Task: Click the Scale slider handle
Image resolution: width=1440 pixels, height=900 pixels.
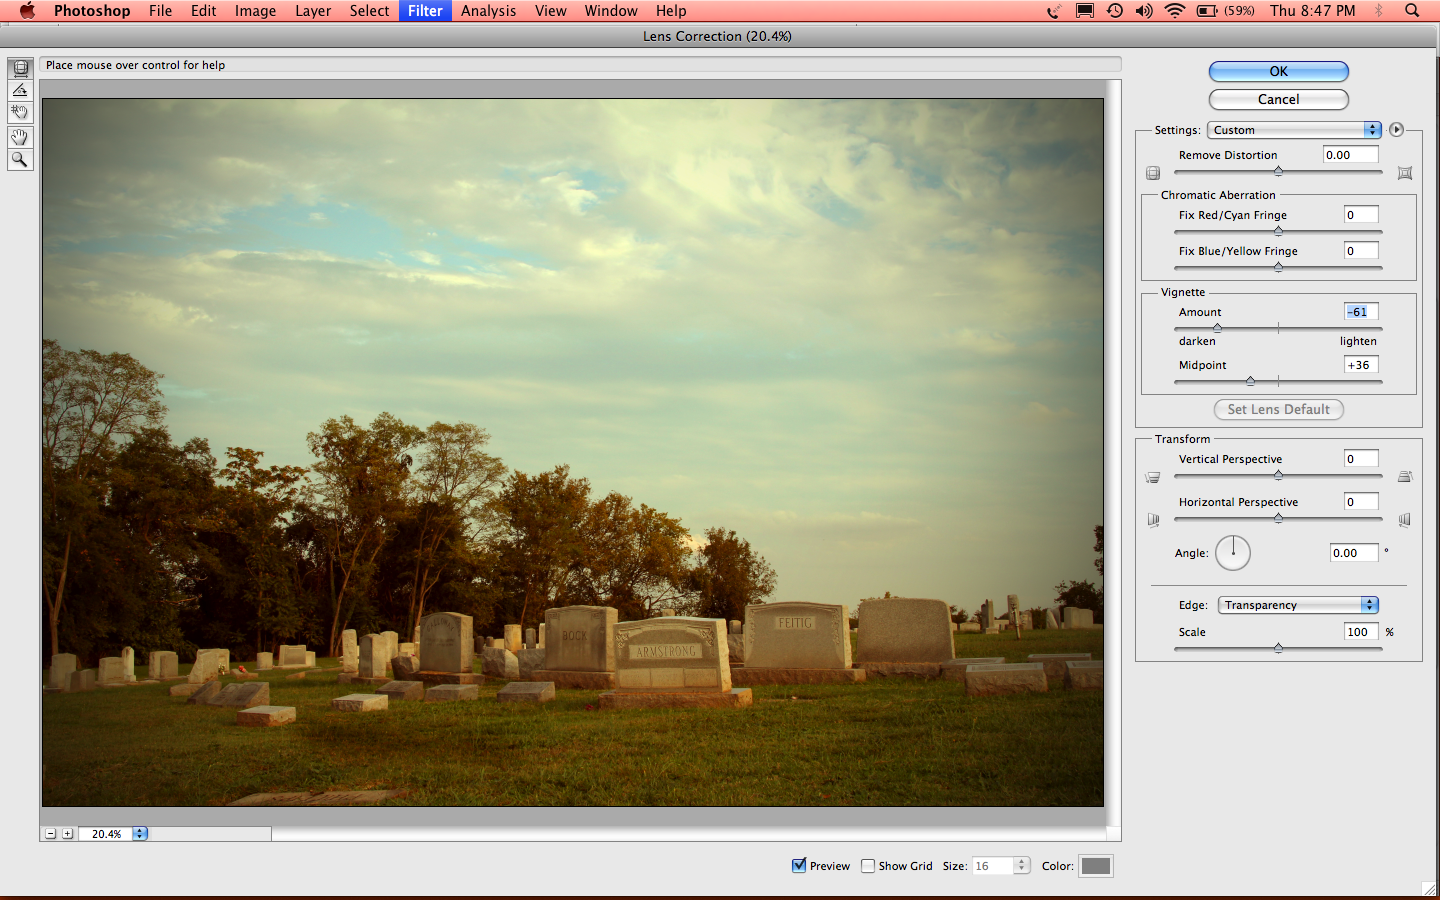Action: click(x=1278, y=648)
